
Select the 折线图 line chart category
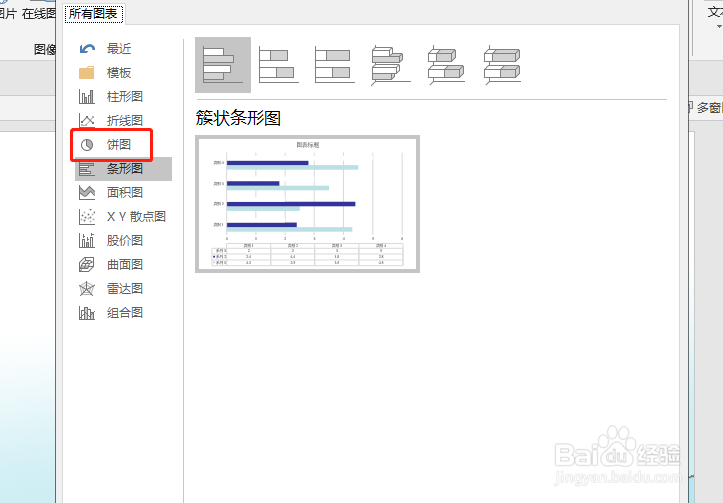(124, 120)
